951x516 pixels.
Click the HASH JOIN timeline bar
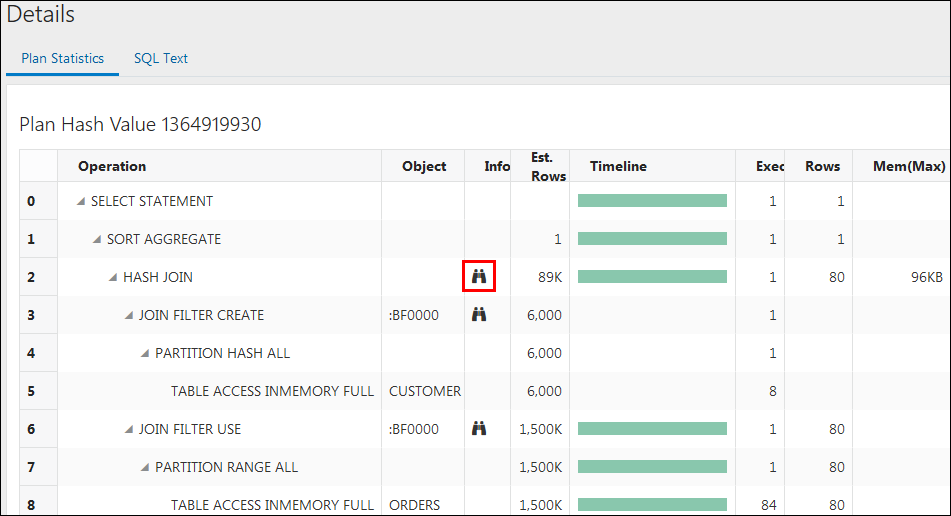click(x=652, y=276)
